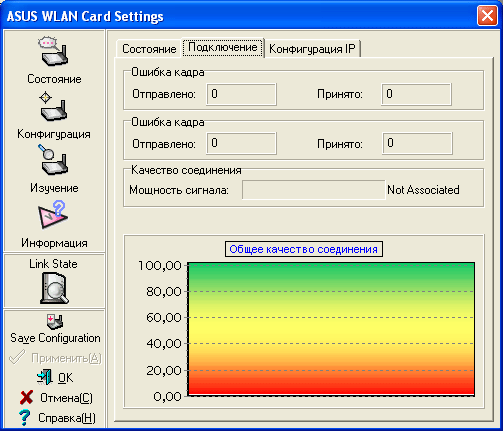Click the Информация sidebar label
Viewport: 503px width, 431px height.
pyautogui.click(x=54, y=243)
